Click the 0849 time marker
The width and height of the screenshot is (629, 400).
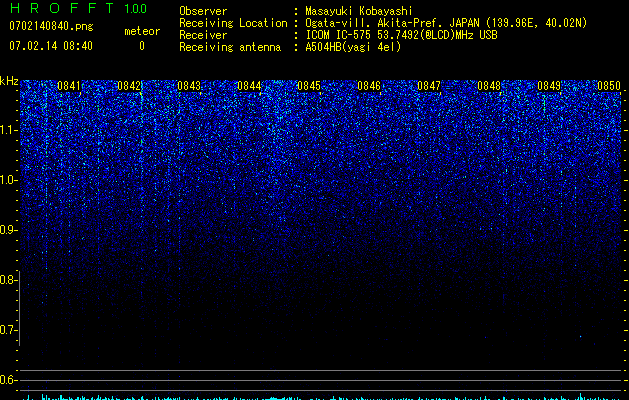(549, 86)
